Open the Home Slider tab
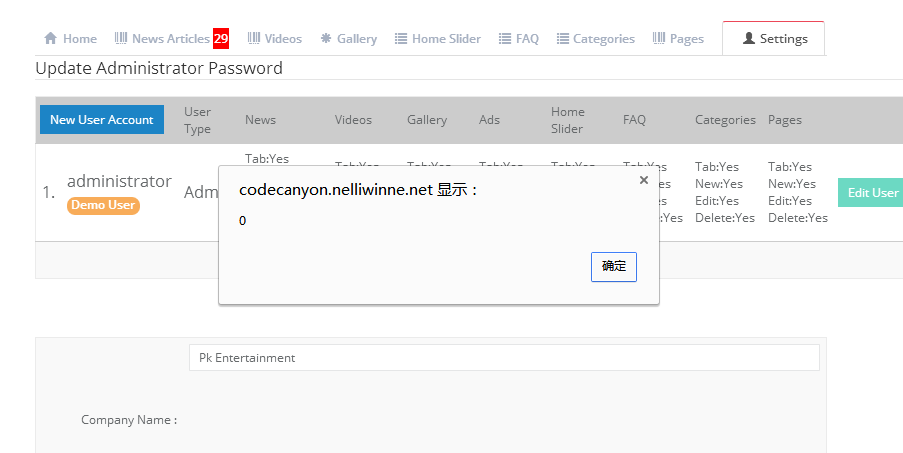 click(438, 39)
